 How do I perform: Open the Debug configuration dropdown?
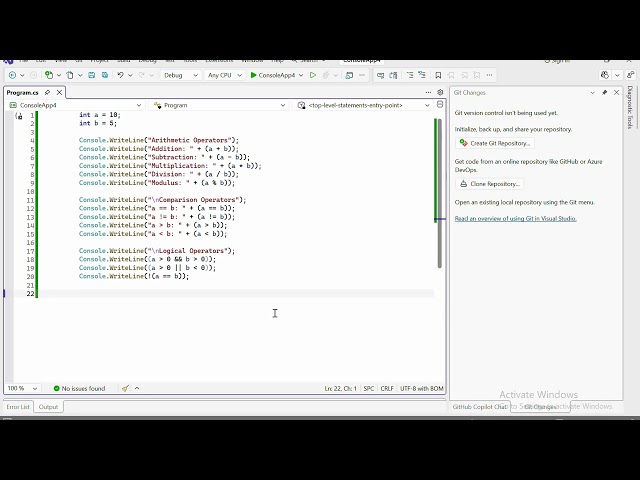coord(180,75)
